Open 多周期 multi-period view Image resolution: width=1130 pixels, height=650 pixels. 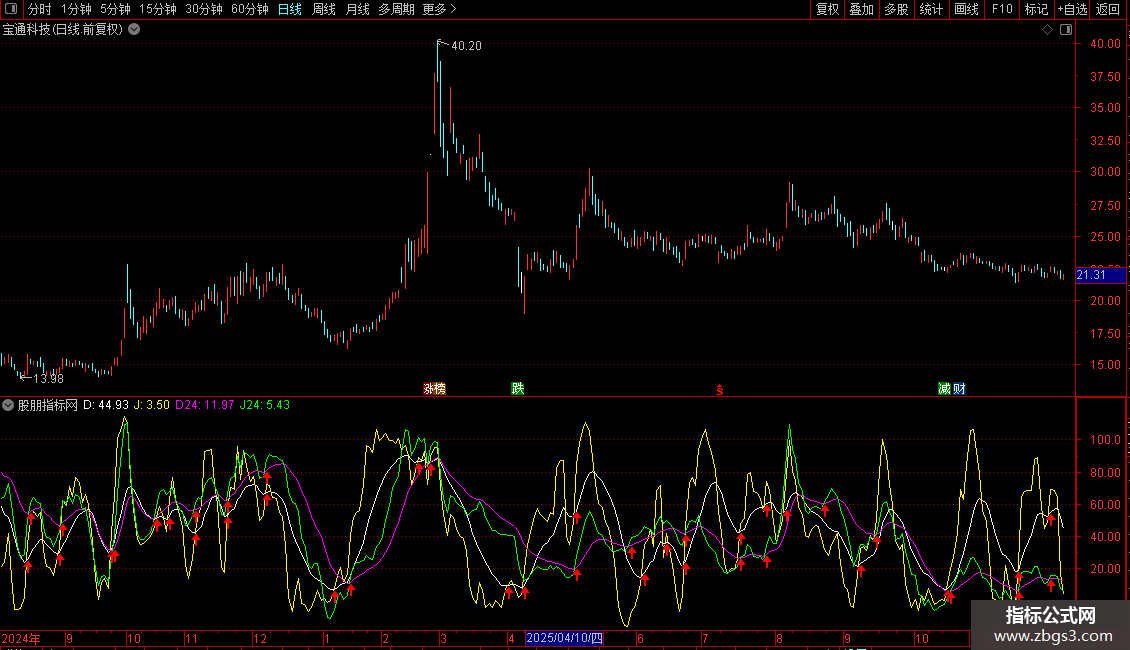tap(396, 9)
